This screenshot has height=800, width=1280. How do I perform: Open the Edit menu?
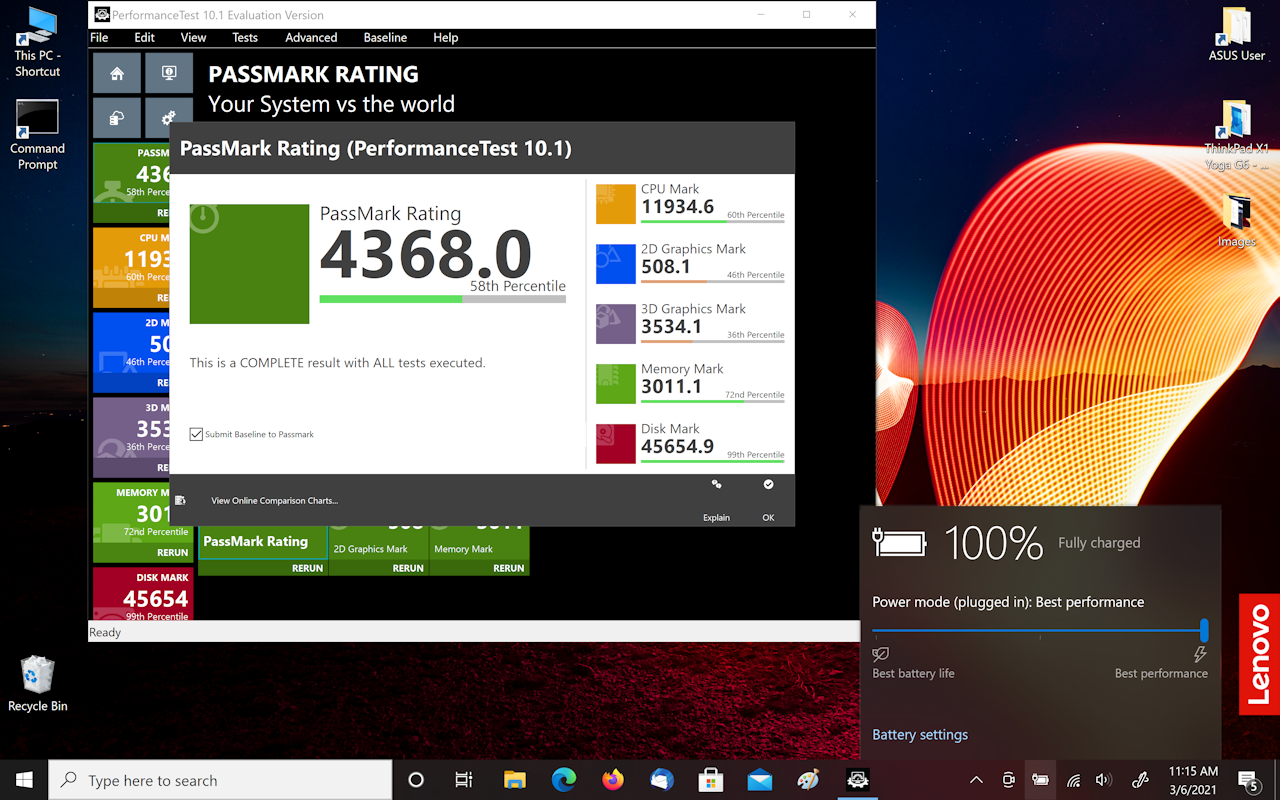[x=145, y=37]
